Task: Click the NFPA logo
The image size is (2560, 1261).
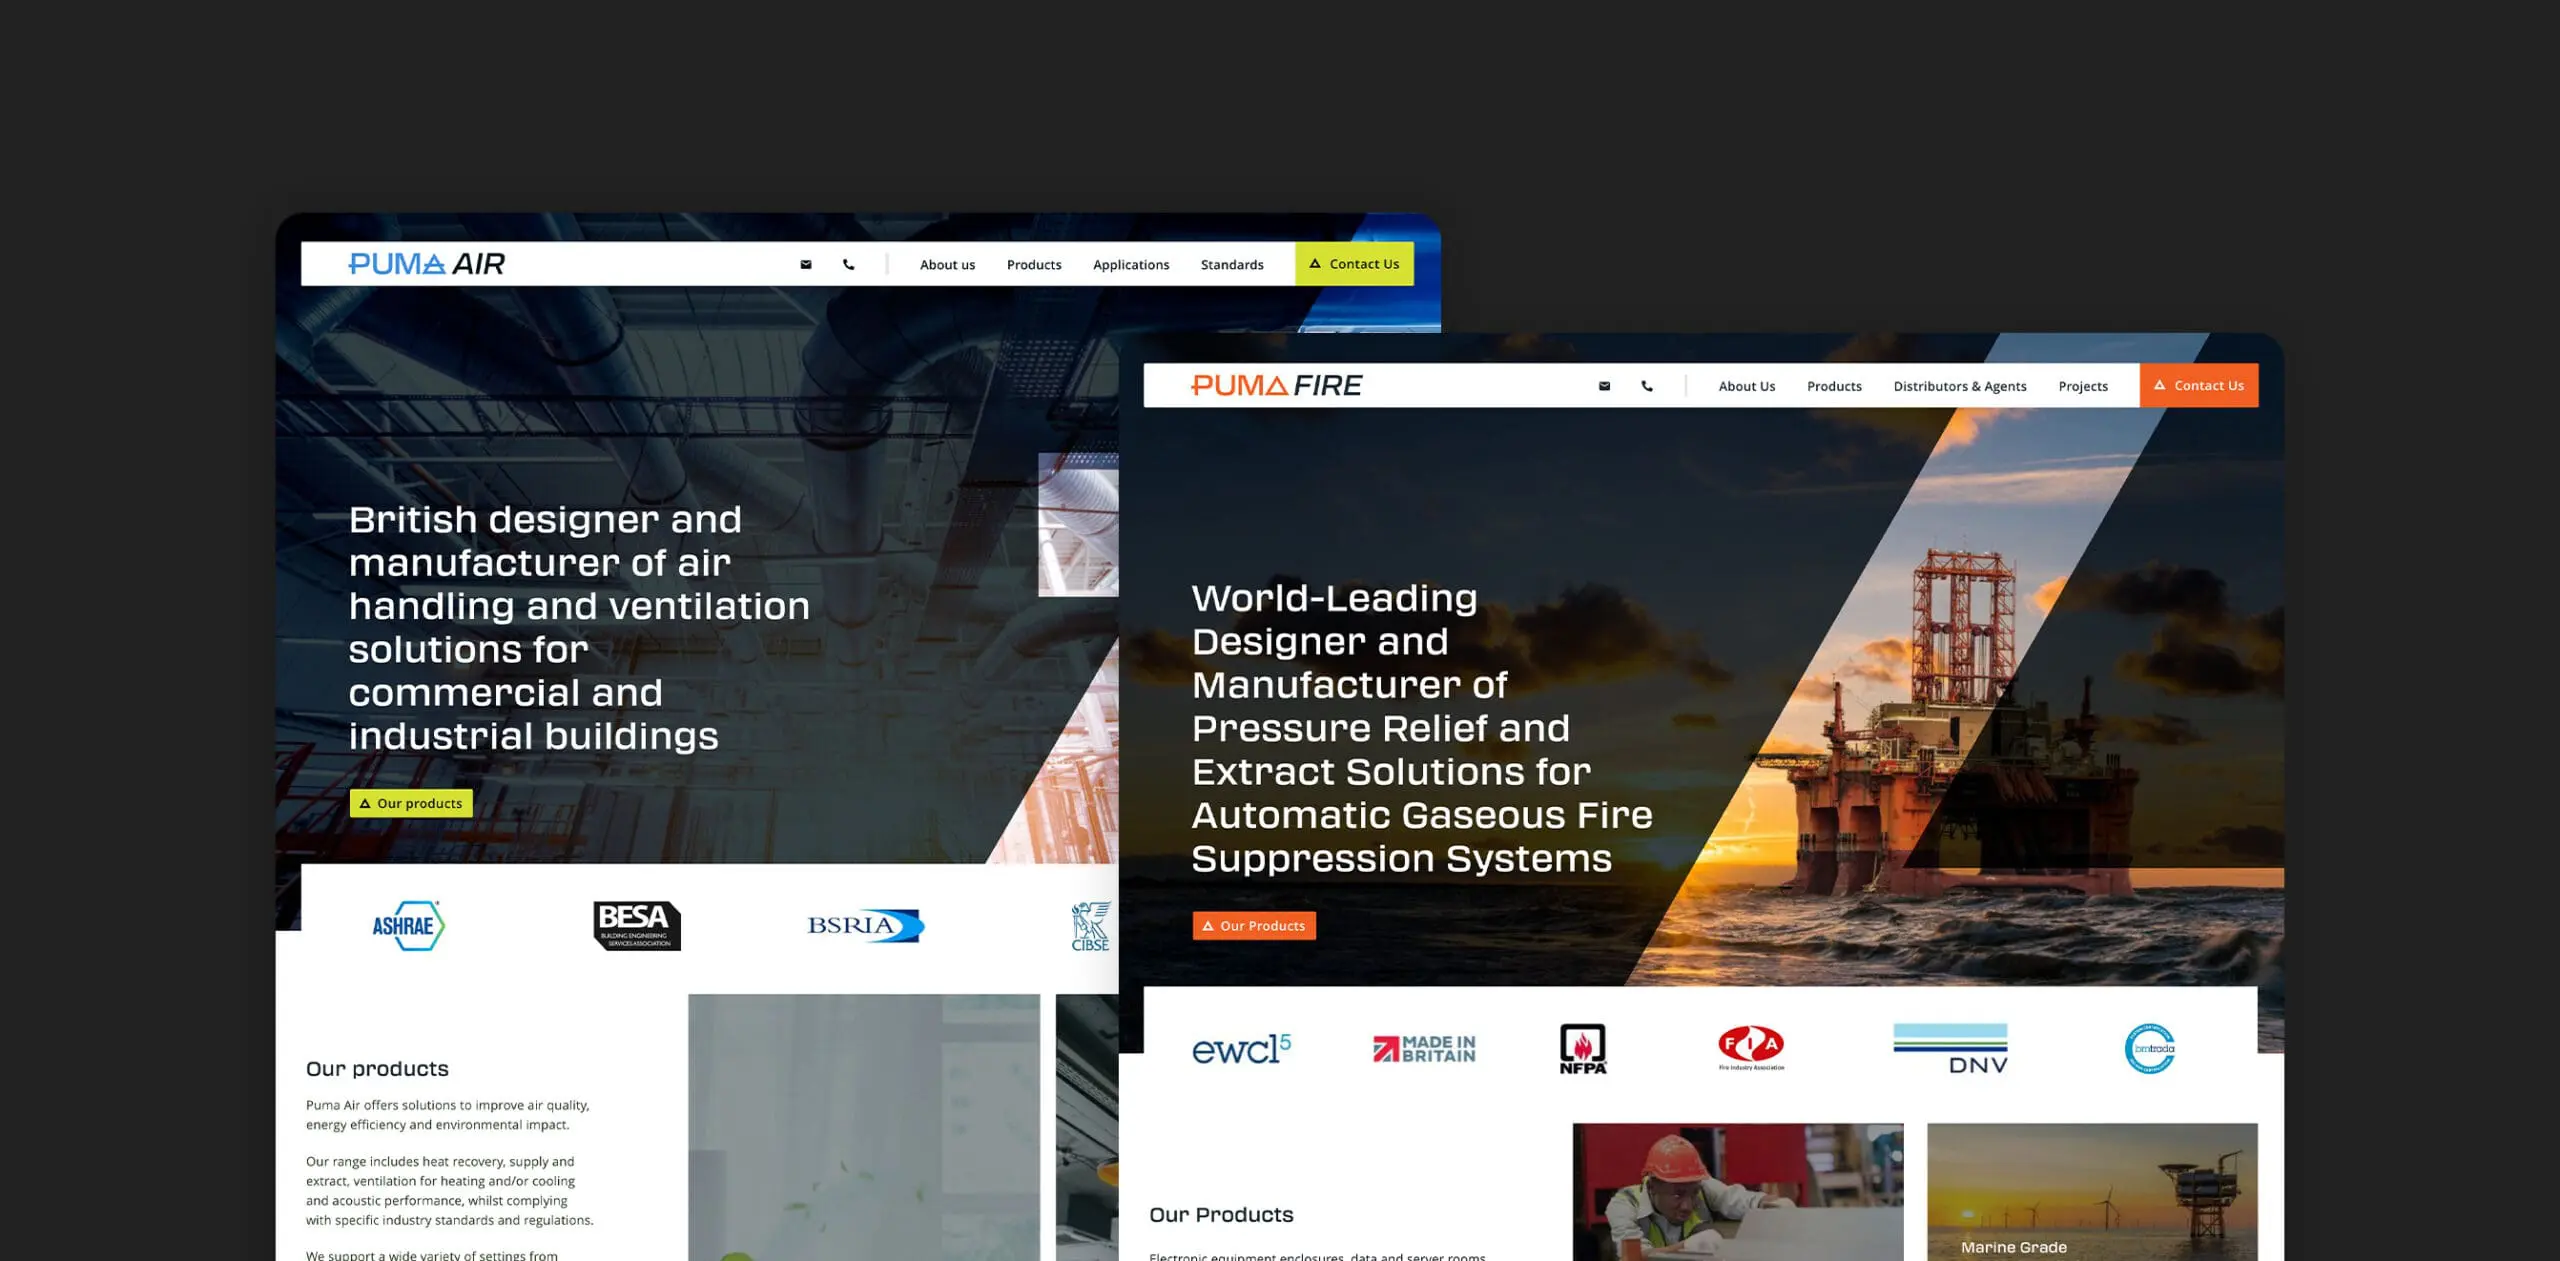Action: coord(1583,1049)
